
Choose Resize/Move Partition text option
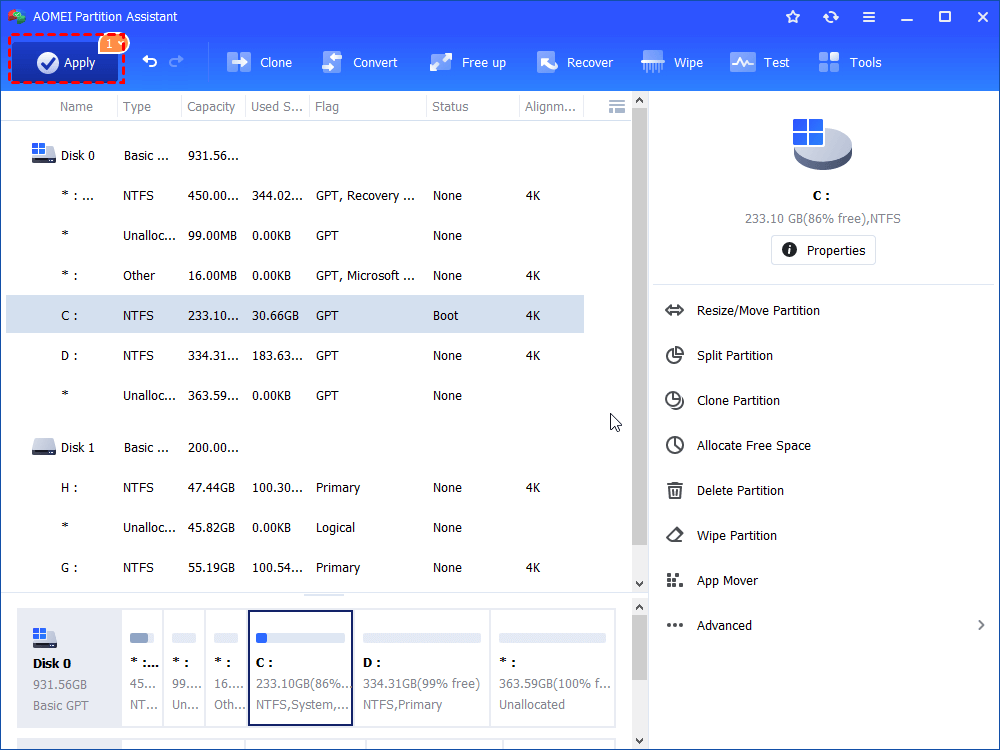pos(758,311)
